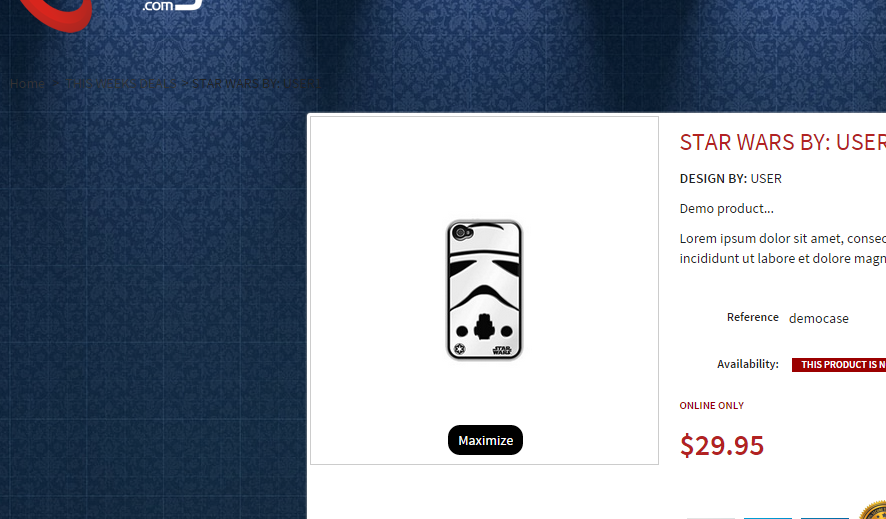Click the Imperial emblem on the phone case
886x519 pixels.
coord(460,349)
